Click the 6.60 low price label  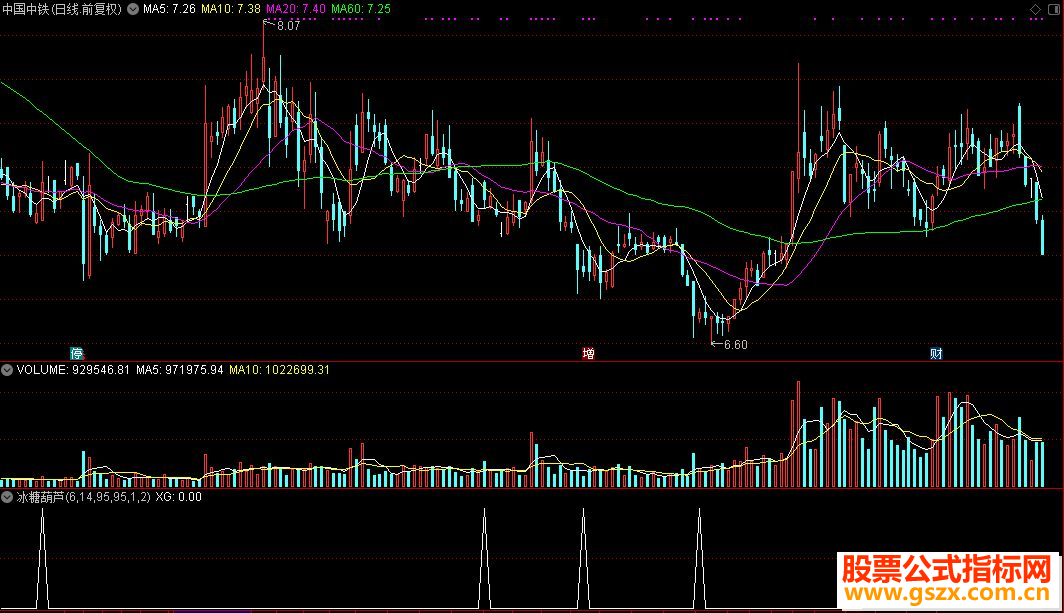(736, 345)
